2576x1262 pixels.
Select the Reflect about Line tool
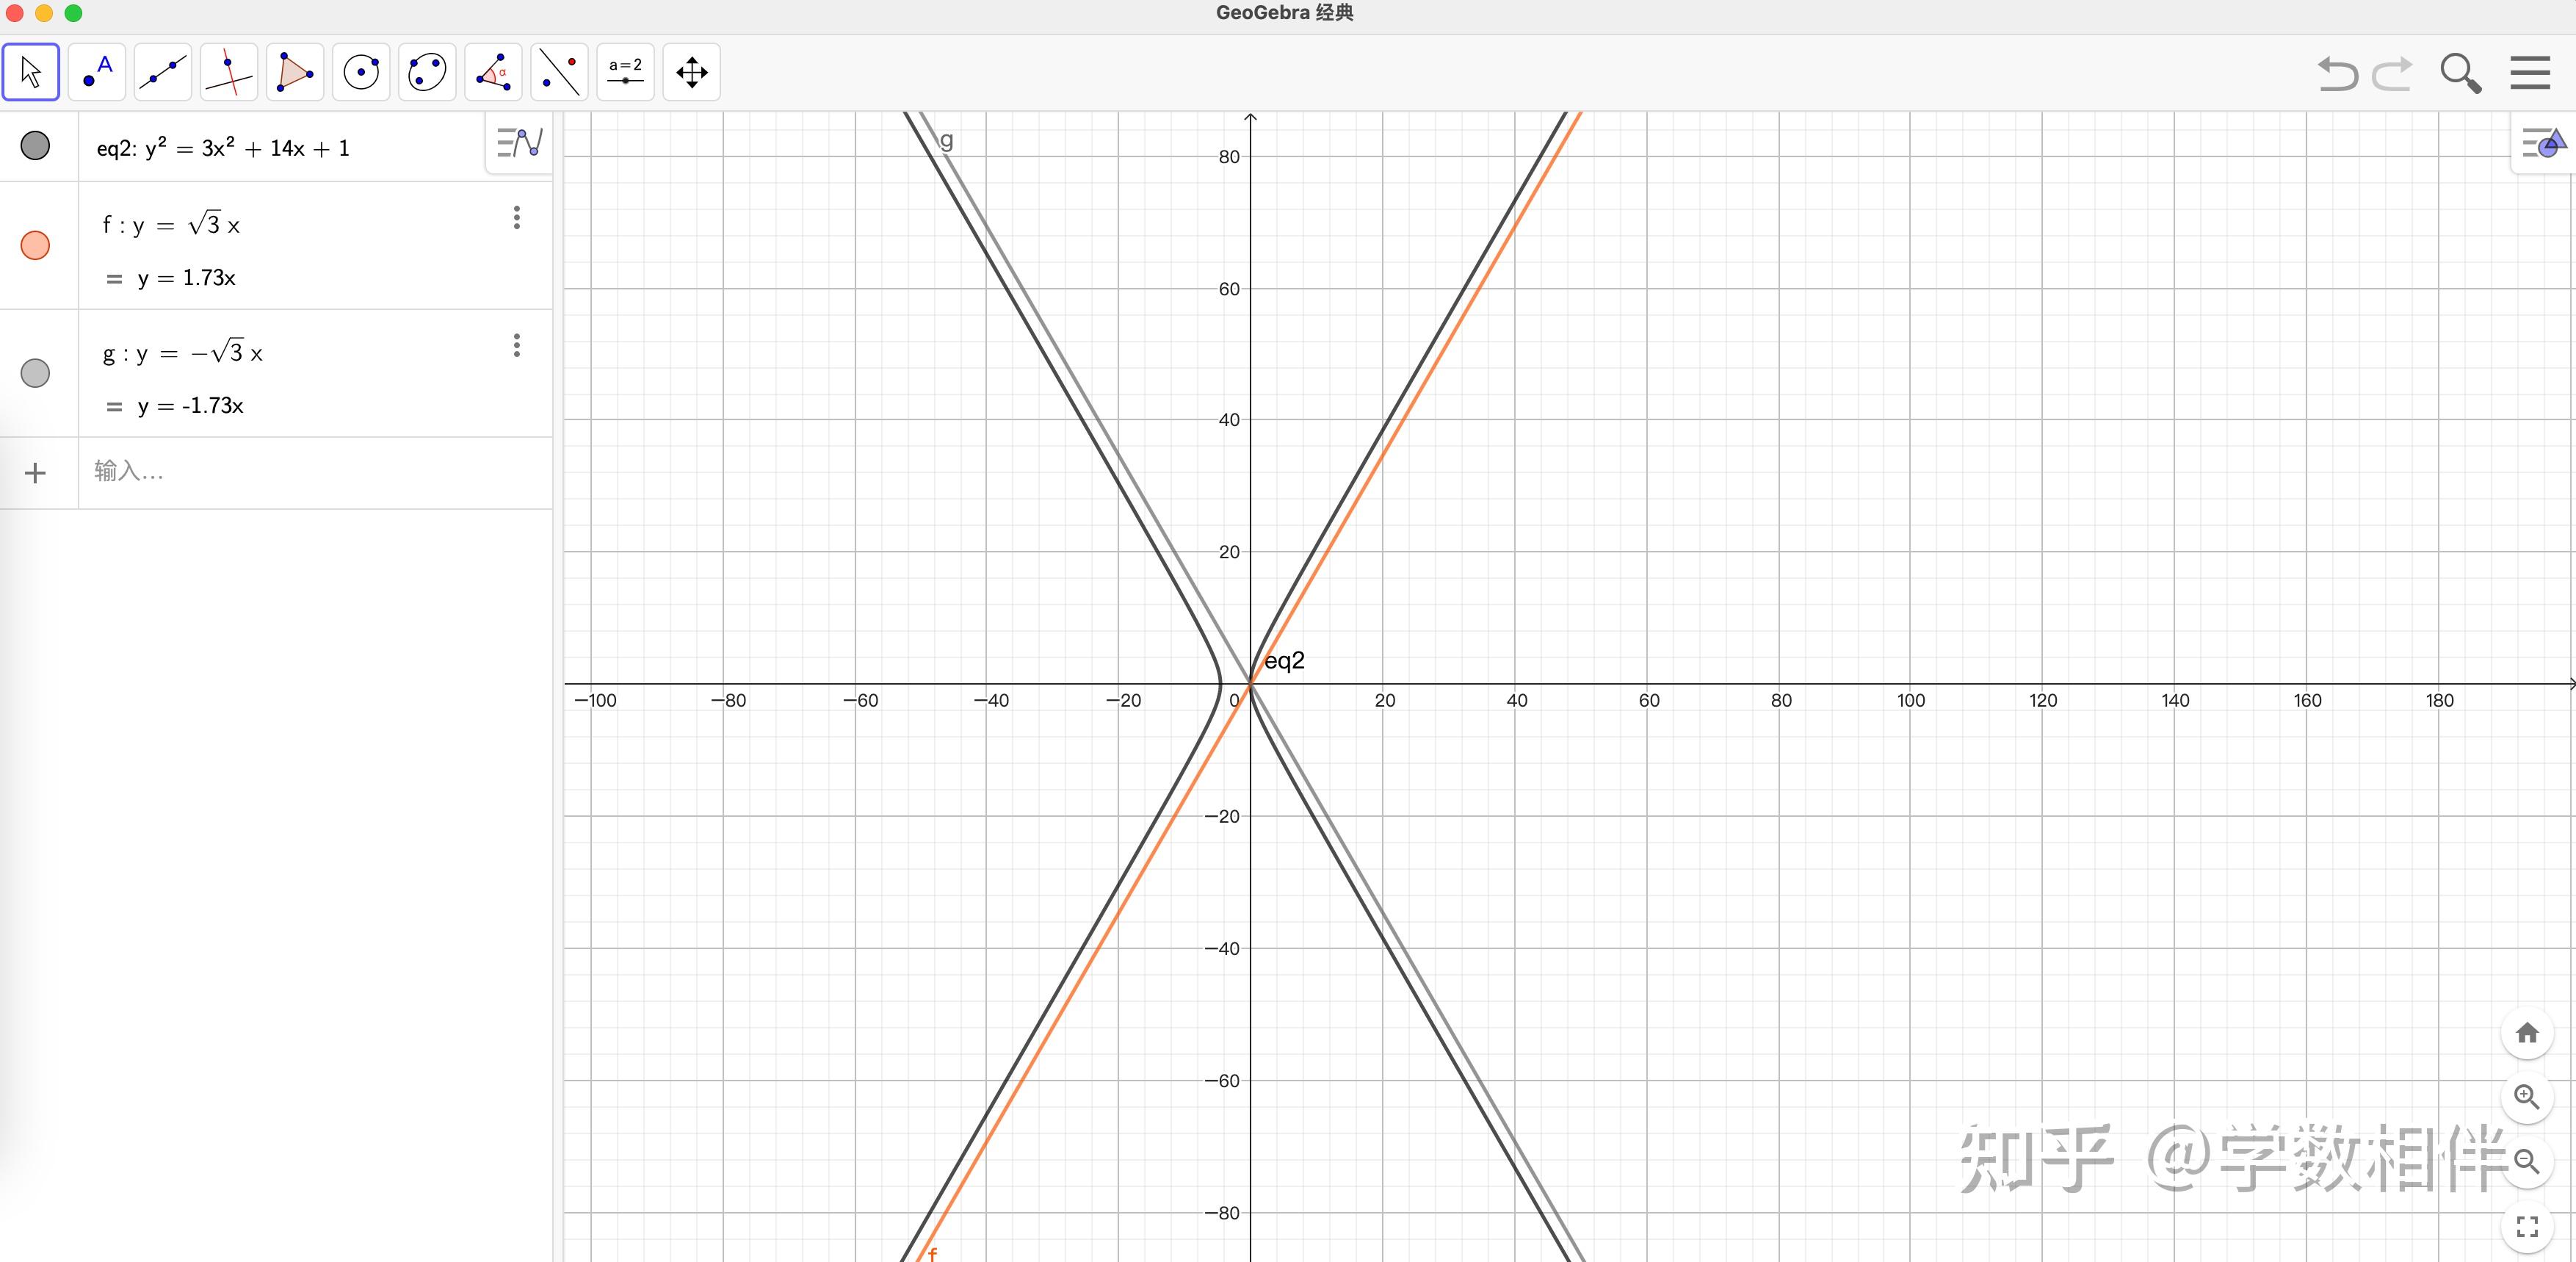(x=559, y=72)
